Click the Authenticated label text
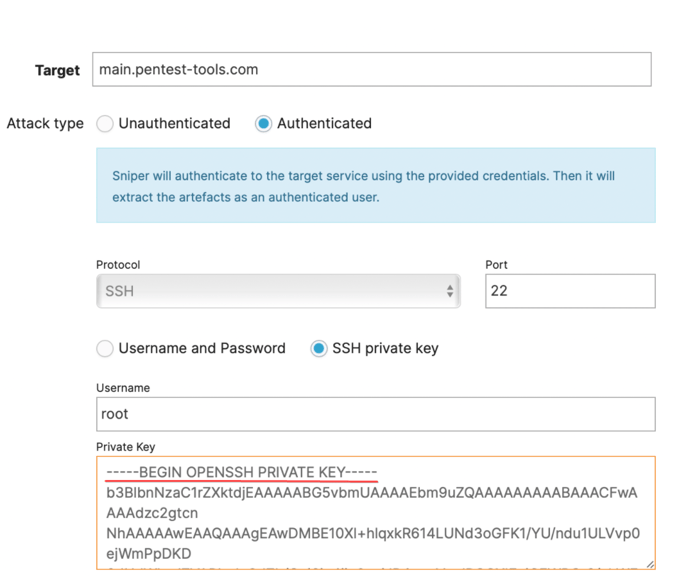The image size is (688, 582). pos(324,123)
